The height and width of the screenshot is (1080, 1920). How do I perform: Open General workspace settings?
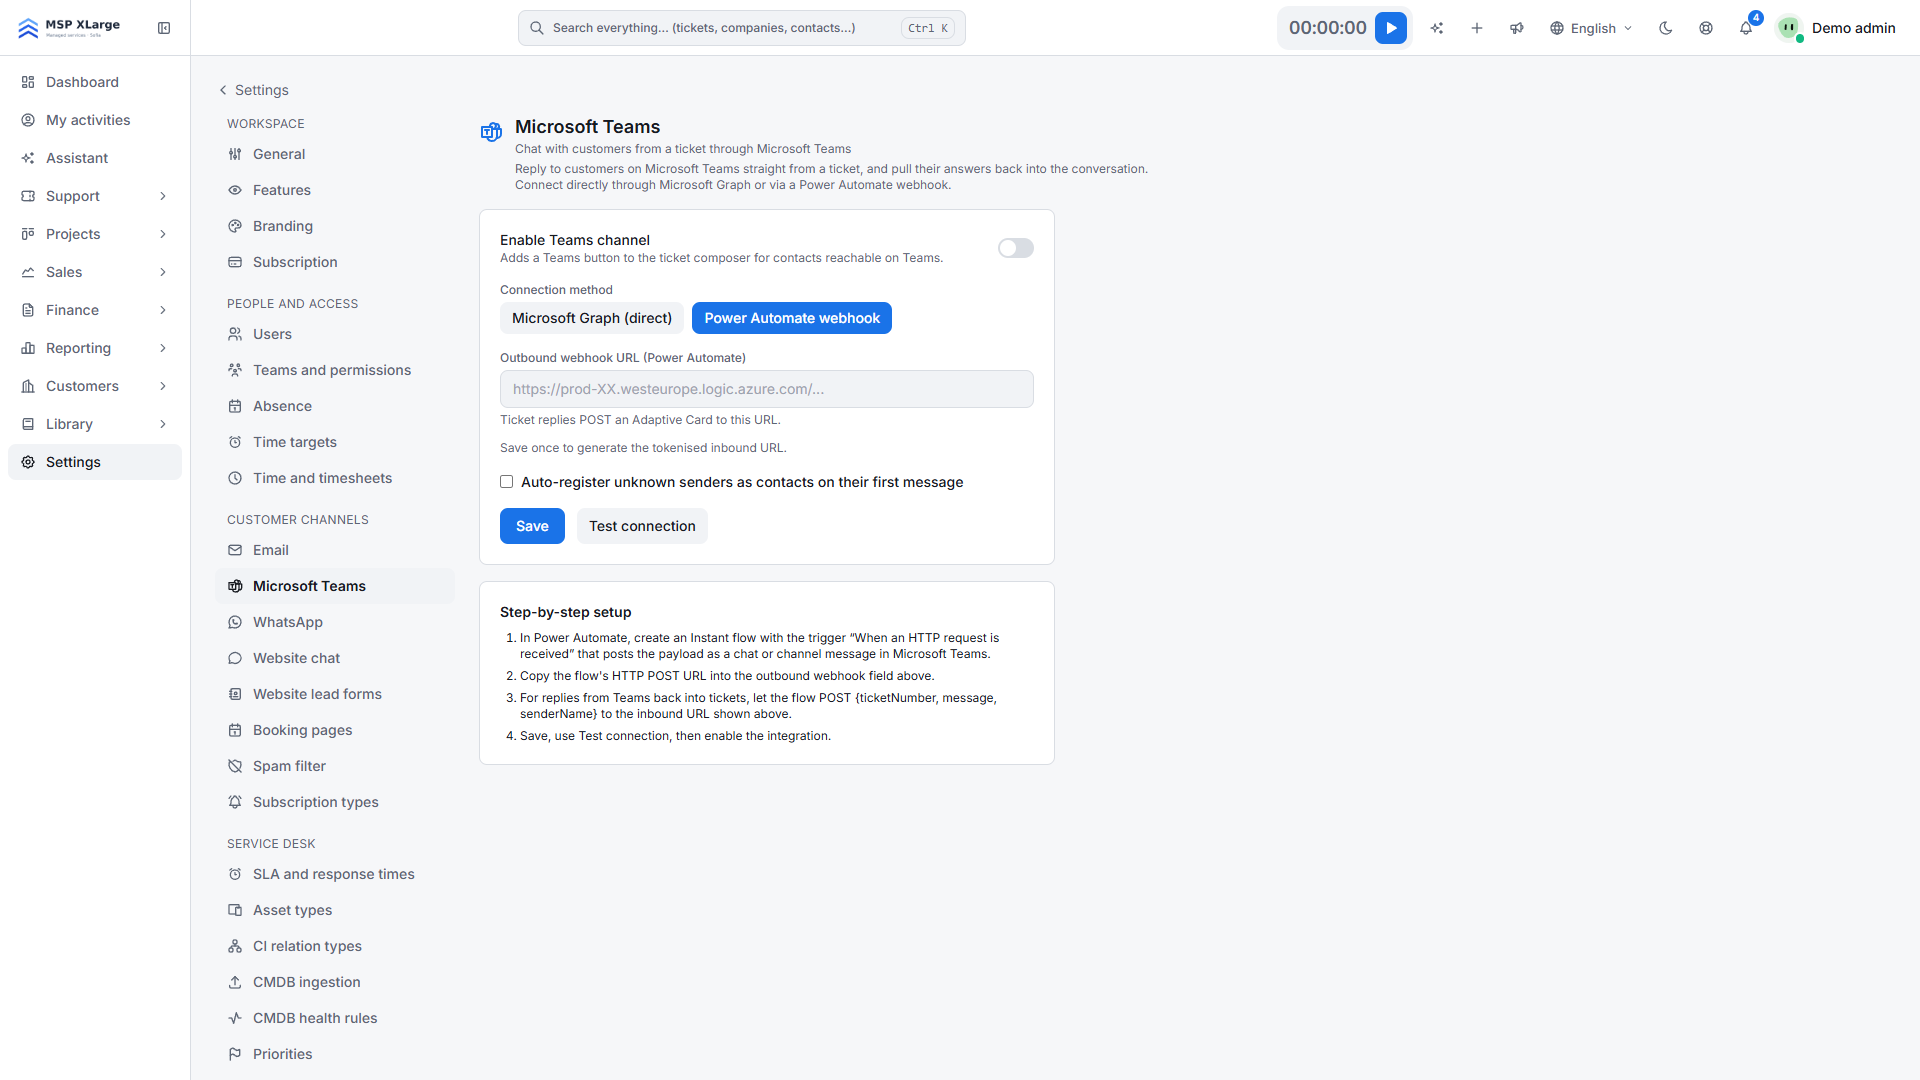(x=334, y=154)
